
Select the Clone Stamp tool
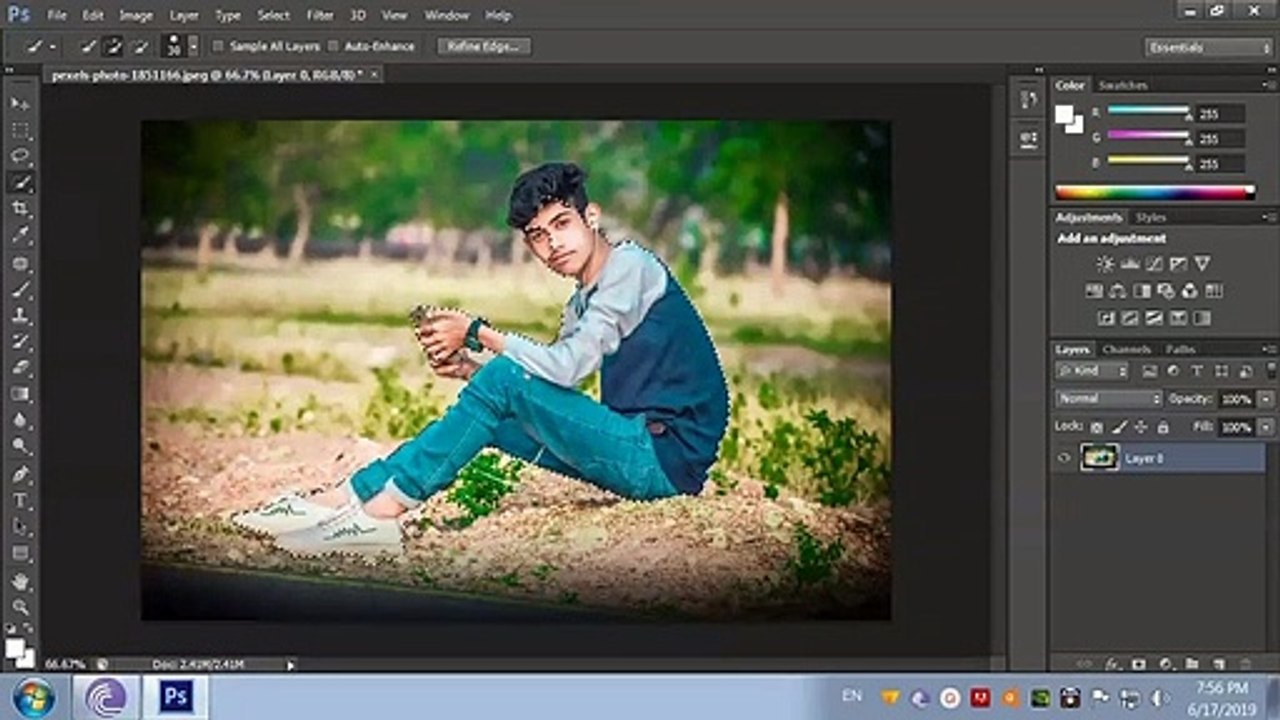20,315
